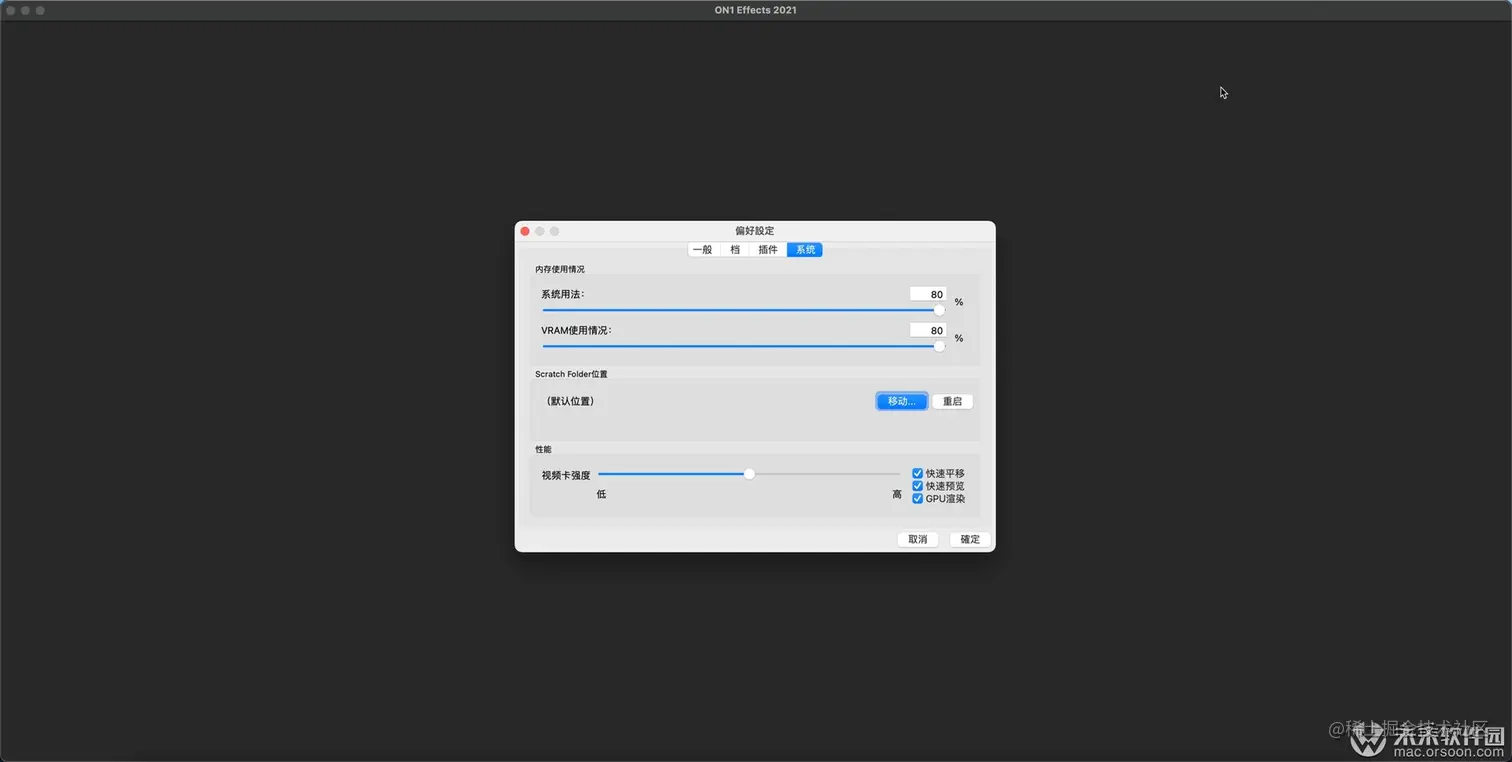1512x762 pixels.
Task: Click the 低 label under the slider
Action: coord(601,494)
